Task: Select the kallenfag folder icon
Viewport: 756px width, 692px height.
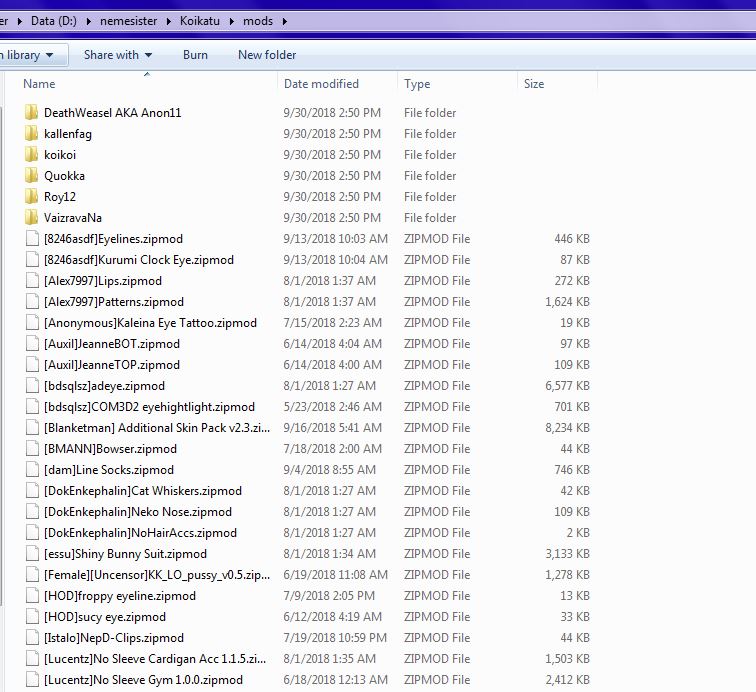Action: (31, 134)
